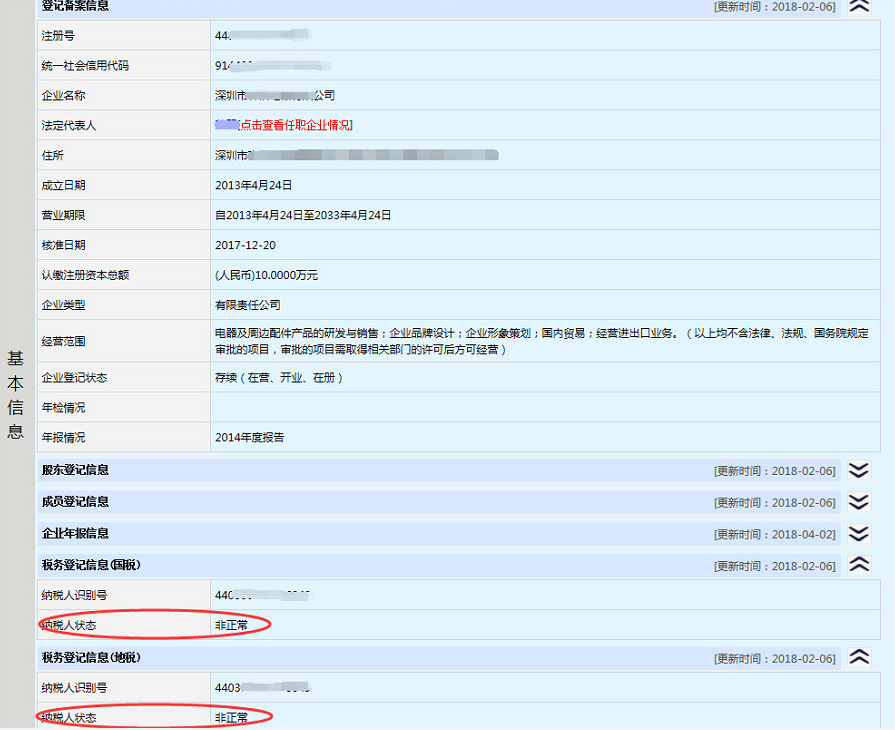Click the 认缴注册资本总额 label
This screenshot has width=895, height=730.
[85, 275]
